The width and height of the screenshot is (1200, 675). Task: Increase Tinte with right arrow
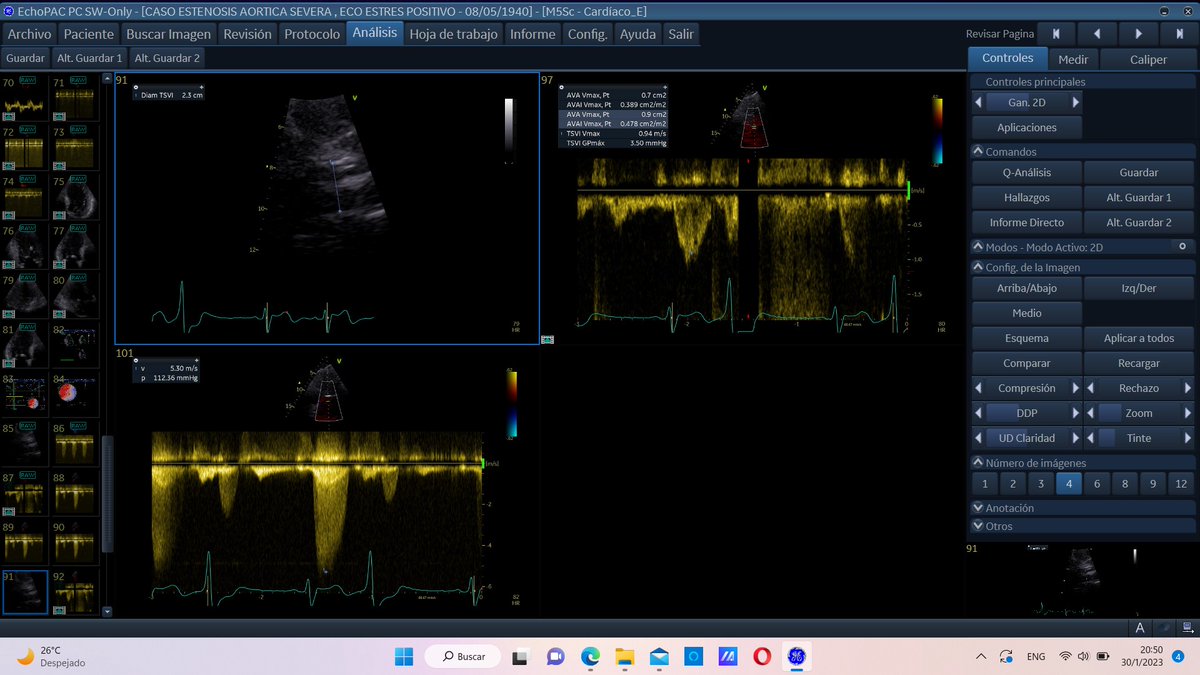click(1188, 438)
